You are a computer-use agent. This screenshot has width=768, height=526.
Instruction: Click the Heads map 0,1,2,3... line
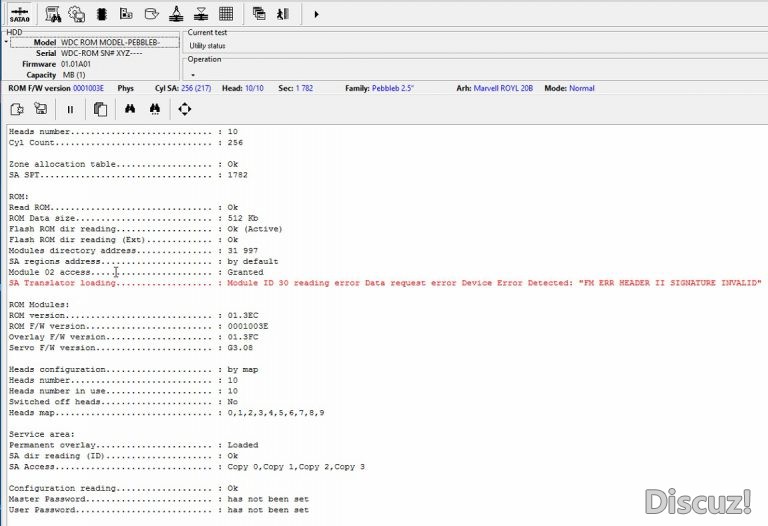point(167,412)
